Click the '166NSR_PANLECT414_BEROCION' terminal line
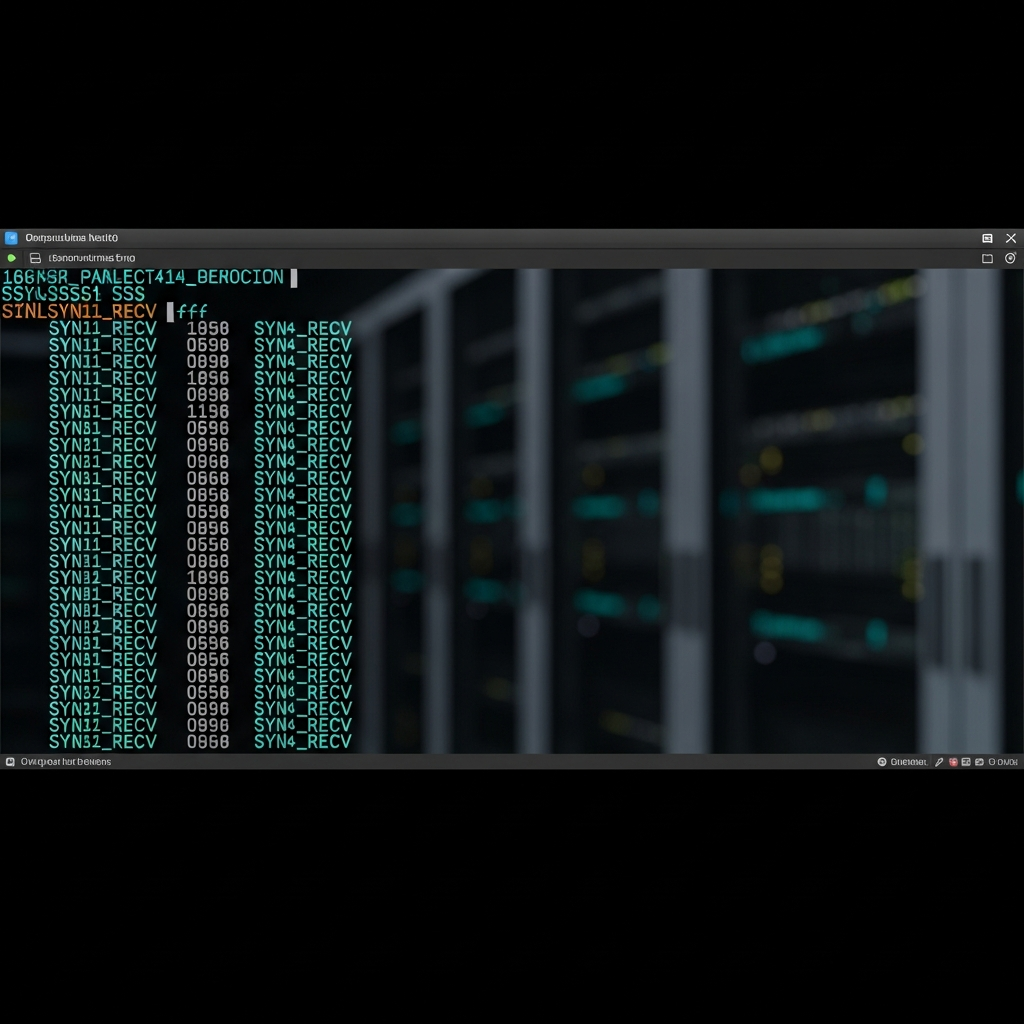Image resolution: width=1024 pixels, height=1024 pixels. 143,277
